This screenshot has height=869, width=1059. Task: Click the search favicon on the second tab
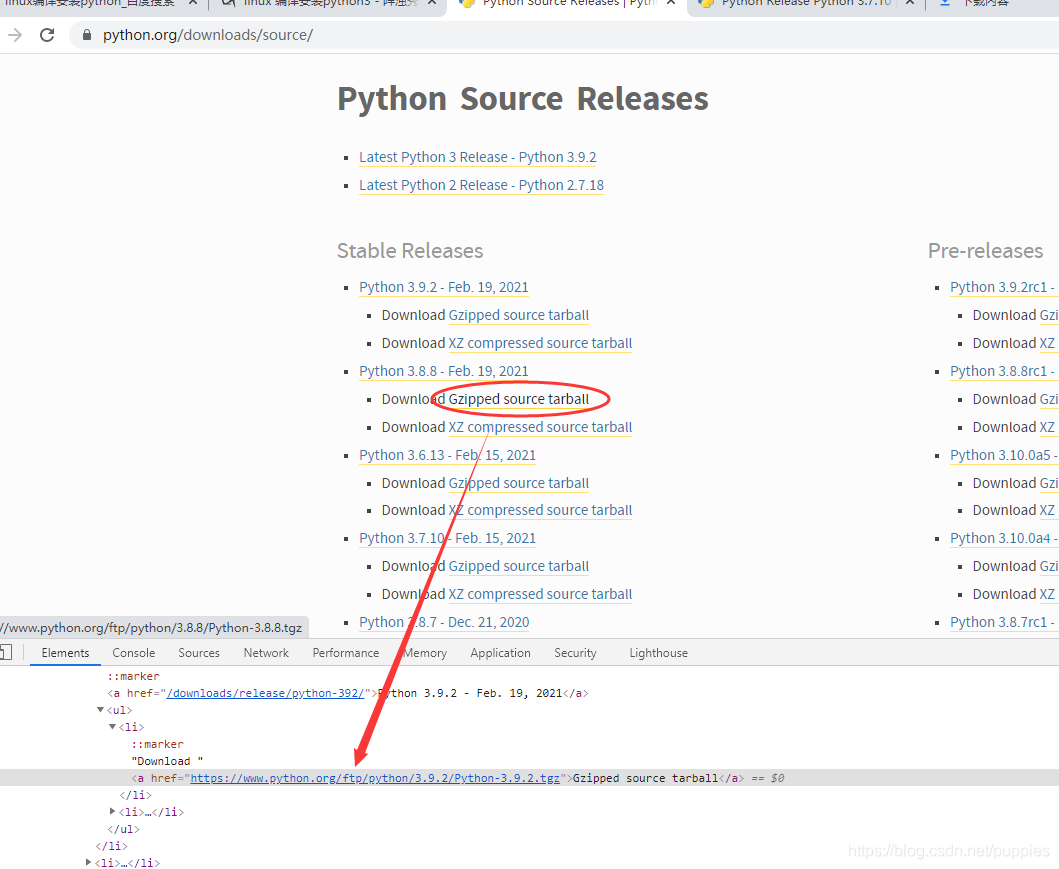(228, 4)
